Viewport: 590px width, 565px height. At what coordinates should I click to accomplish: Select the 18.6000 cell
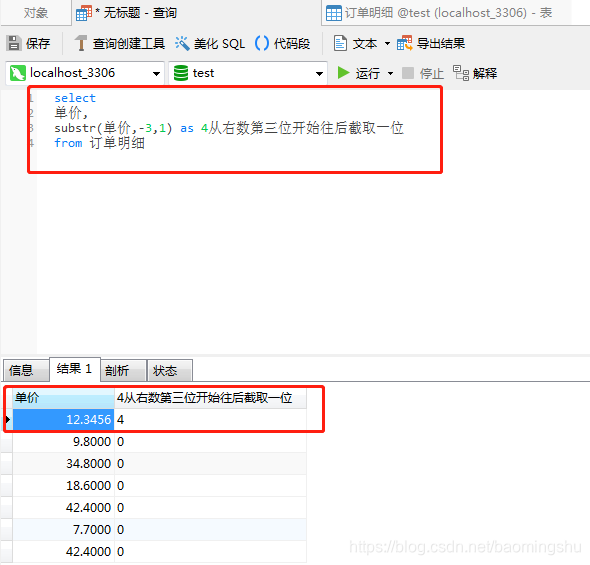[x=63, y=486]
